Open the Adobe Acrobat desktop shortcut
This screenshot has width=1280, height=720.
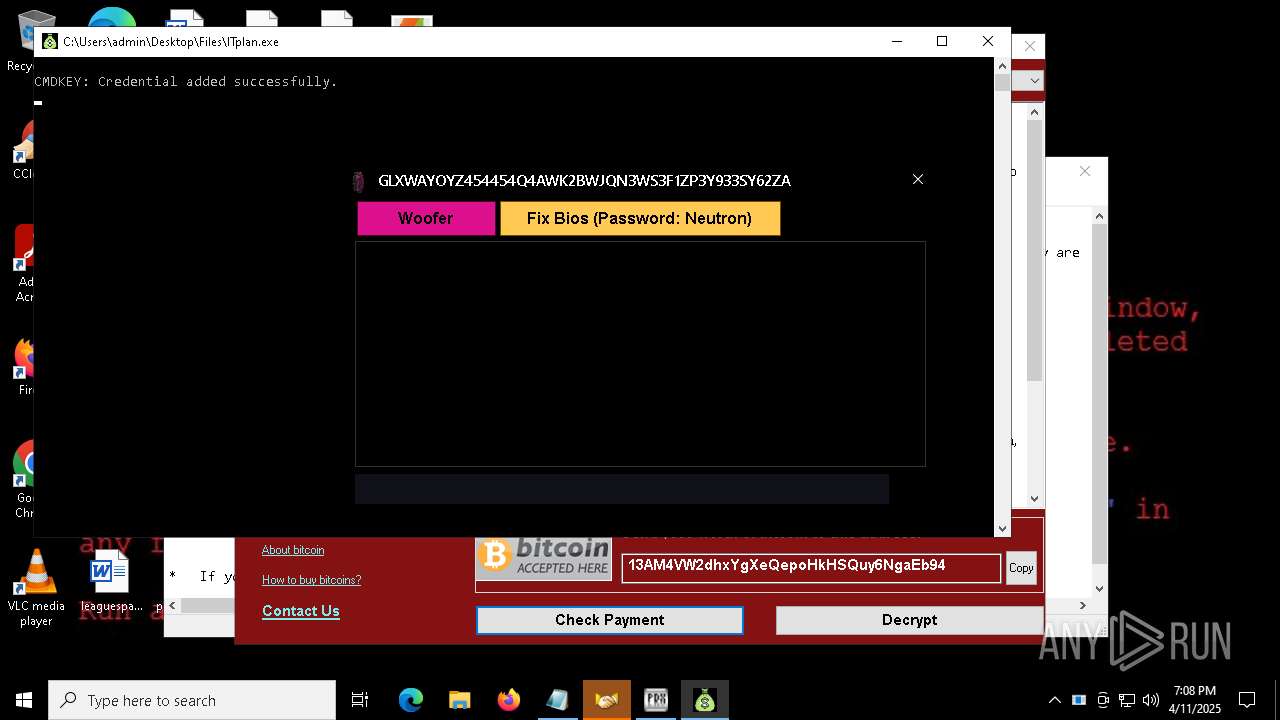coord(24,263)
